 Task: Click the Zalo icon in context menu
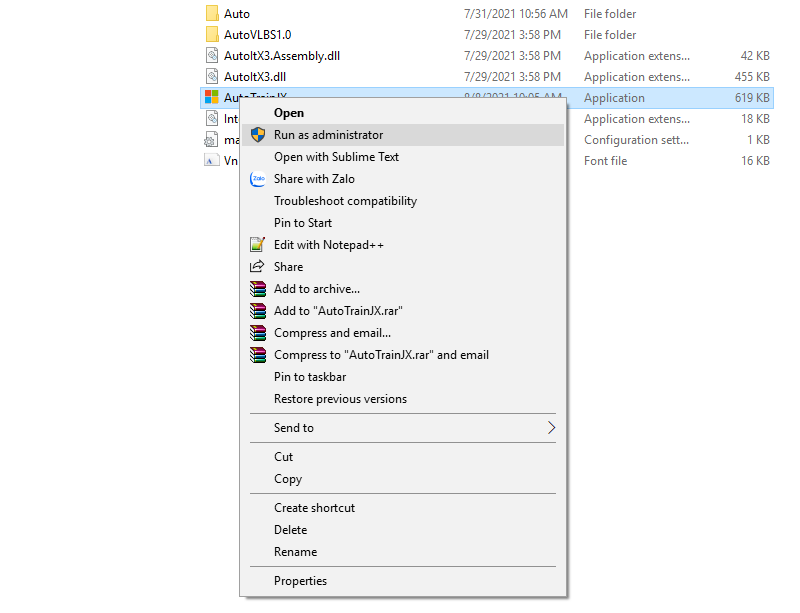[257, 179]
